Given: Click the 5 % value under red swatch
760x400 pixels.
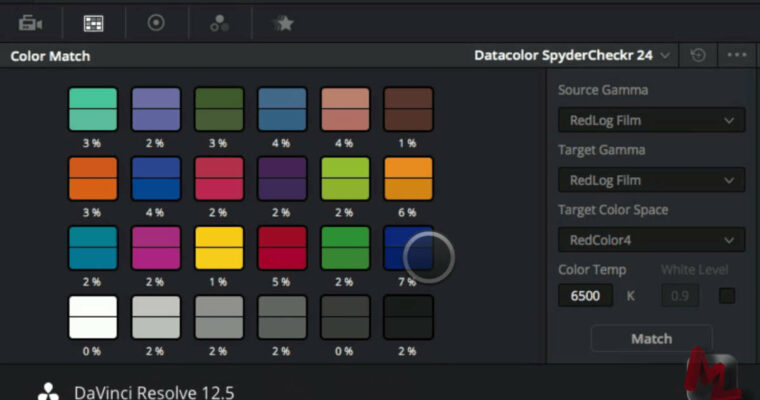Looking at the screenshot, I should (281, 282).
